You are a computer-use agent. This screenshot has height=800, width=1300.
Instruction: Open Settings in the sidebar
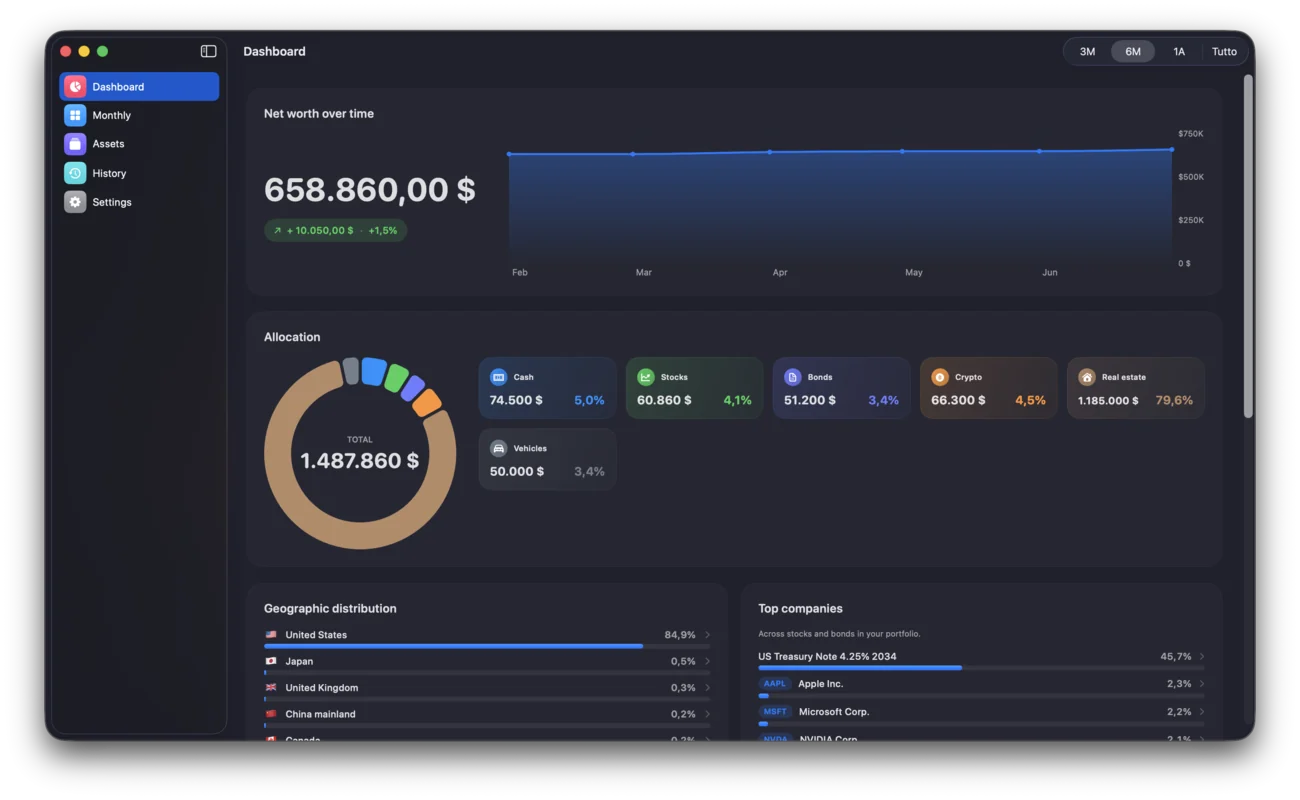tap(139, 202)
